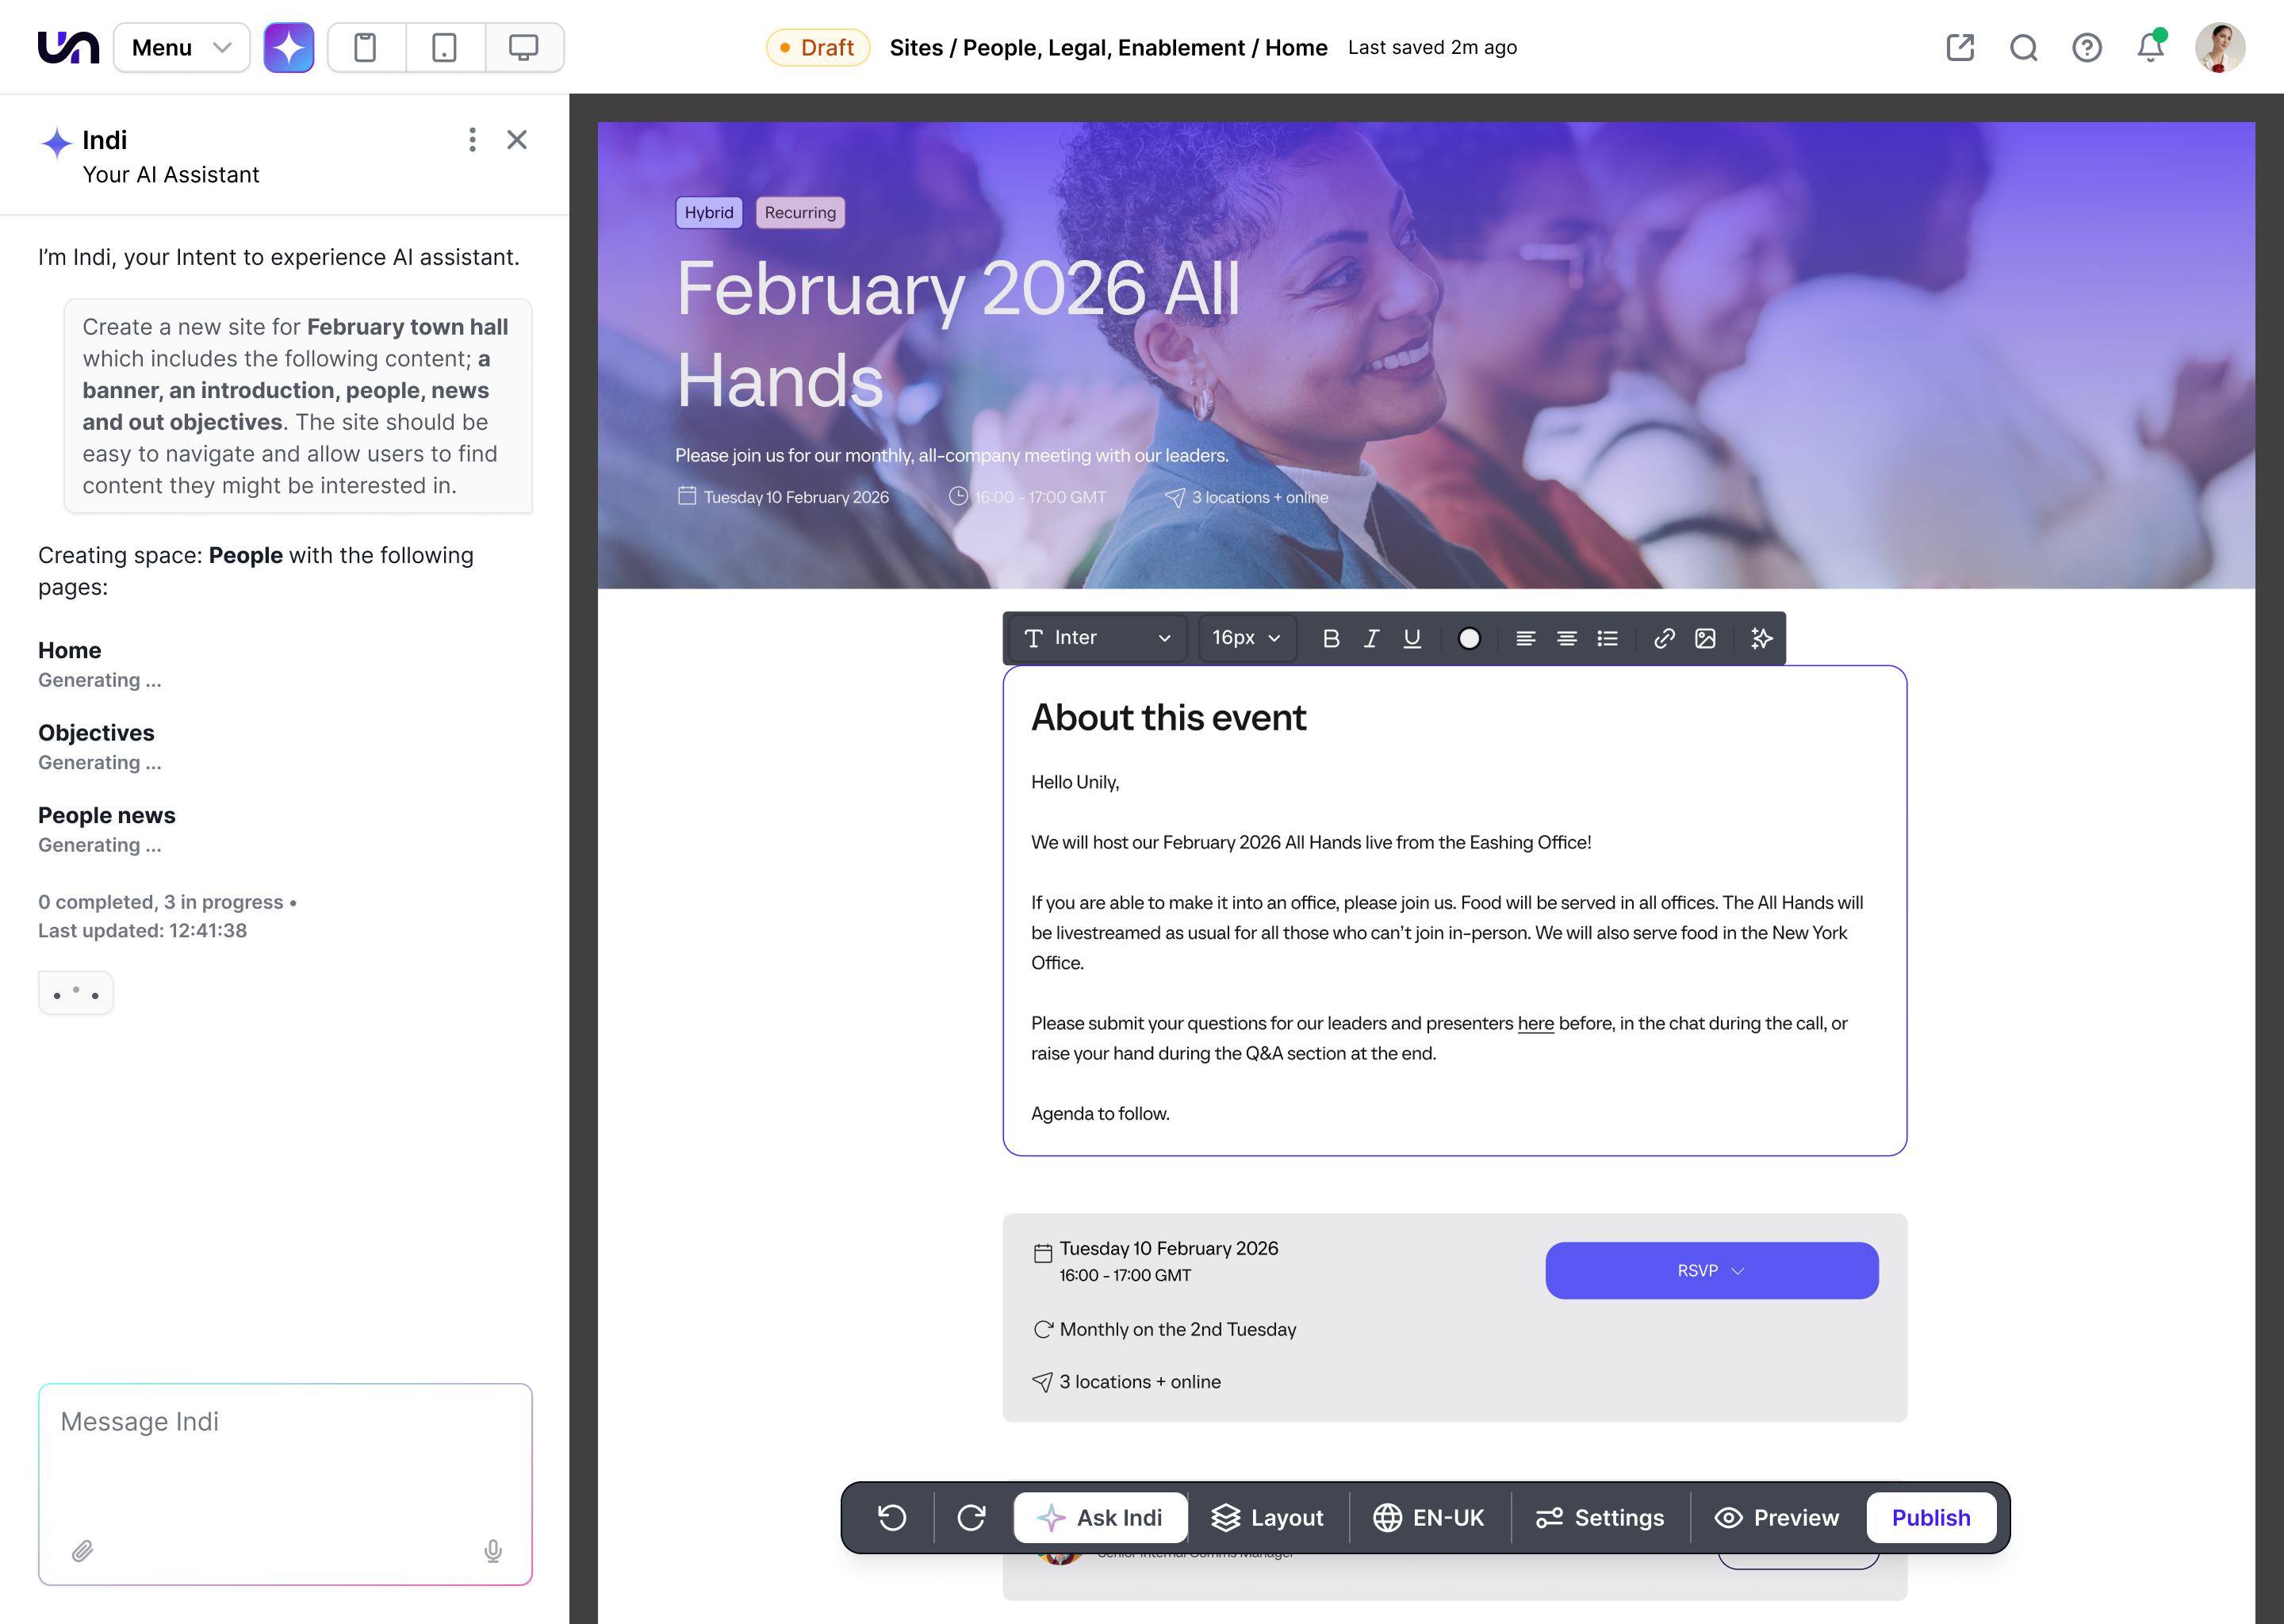
Task: Click the undo arrow in bottom toolbar
Action: (x=892, y=1517)
